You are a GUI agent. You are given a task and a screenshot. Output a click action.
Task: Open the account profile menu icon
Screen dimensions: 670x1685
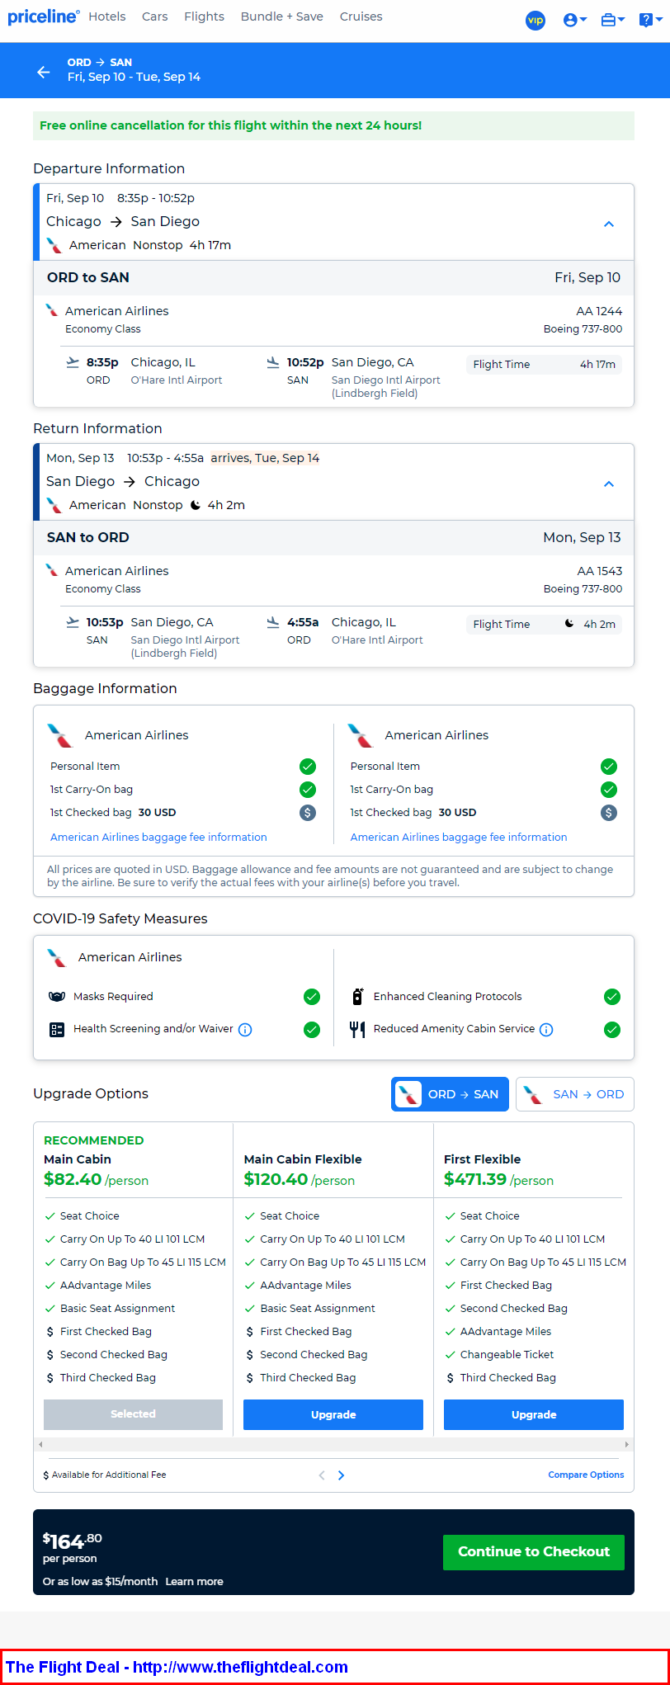[573, 20]
